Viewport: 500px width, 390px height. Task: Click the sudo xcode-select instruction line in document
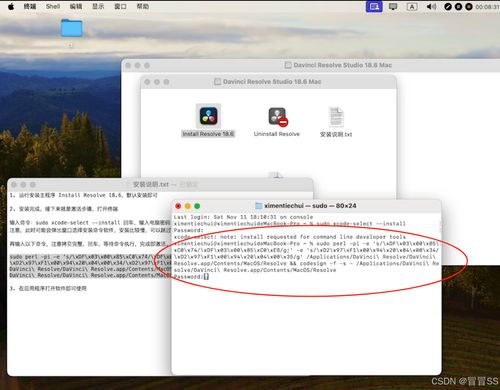(90, 223)
